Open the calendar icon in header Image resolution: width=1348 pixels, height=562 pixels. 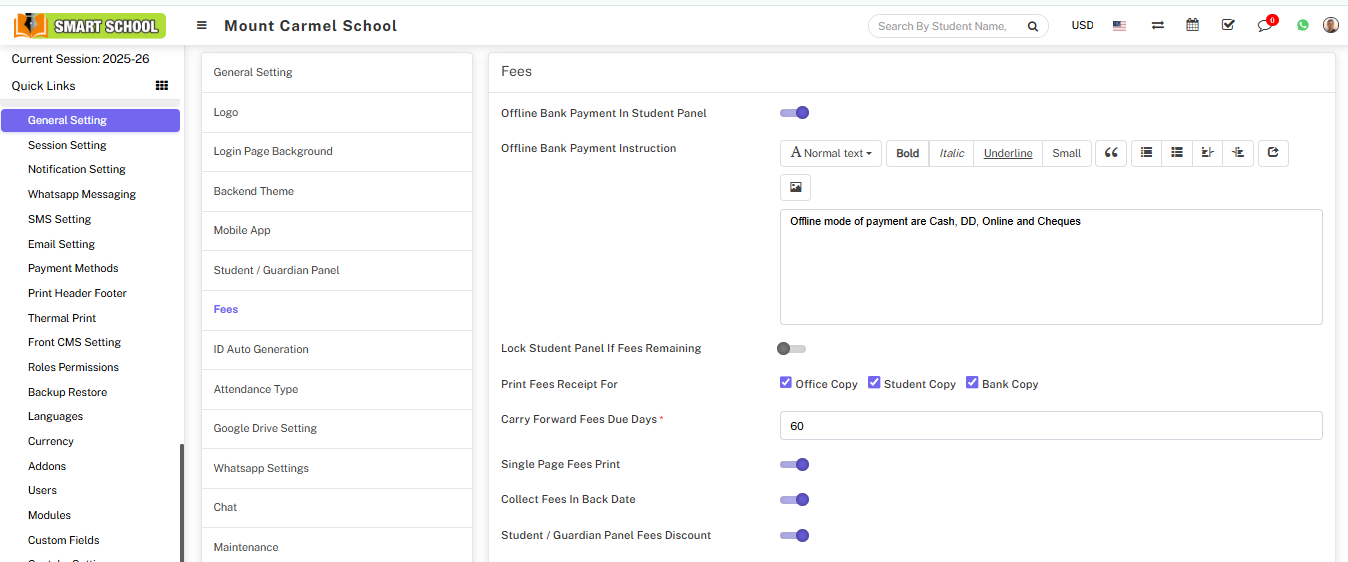click(1192, 25)
